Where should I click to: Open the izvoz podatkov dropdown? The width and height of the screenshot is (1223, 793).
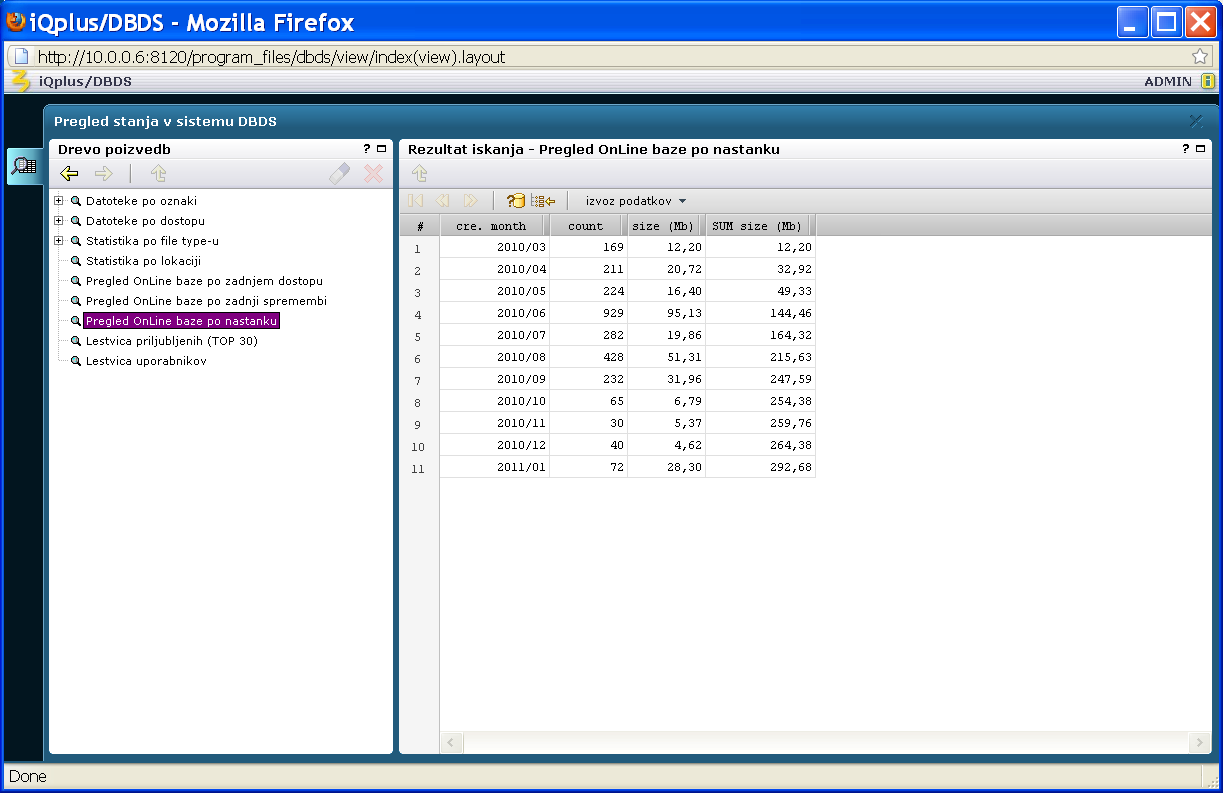pos(636,201)
